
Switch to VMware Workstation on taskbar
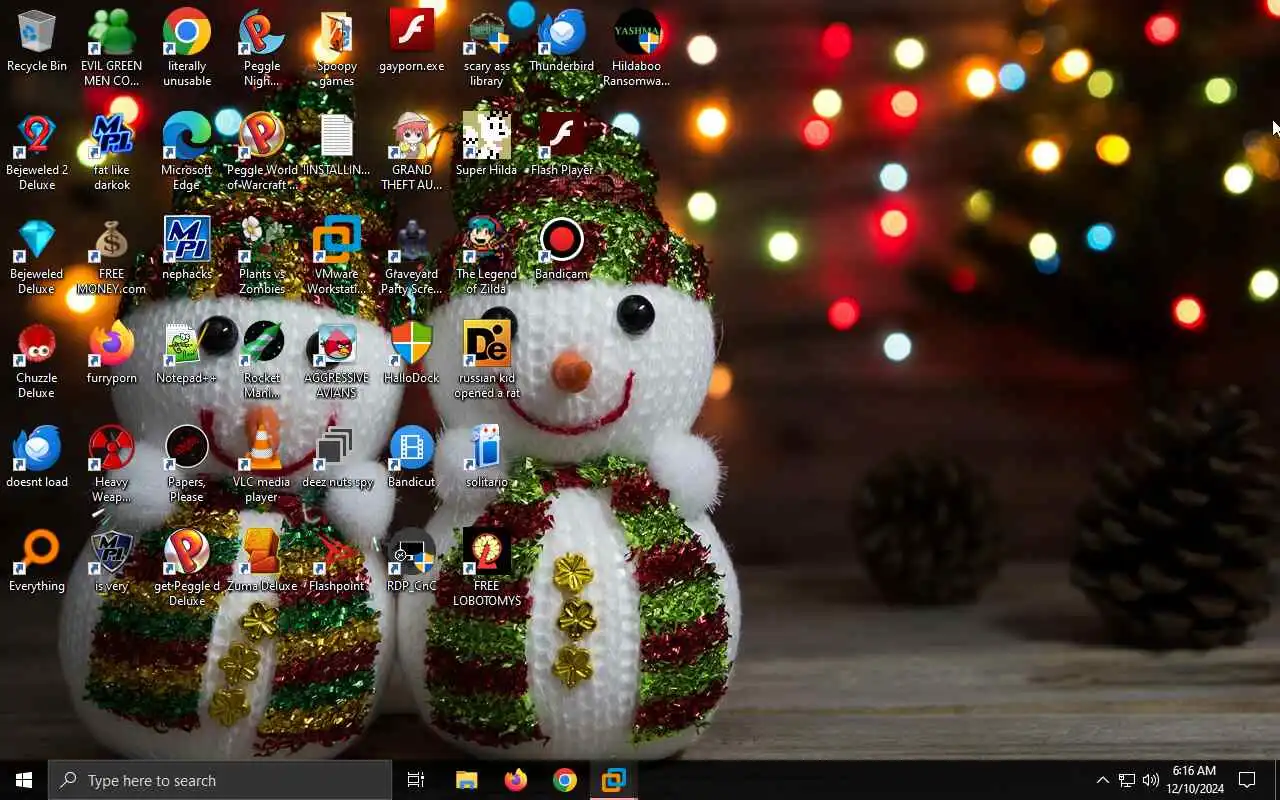click(x=614, y=780)
